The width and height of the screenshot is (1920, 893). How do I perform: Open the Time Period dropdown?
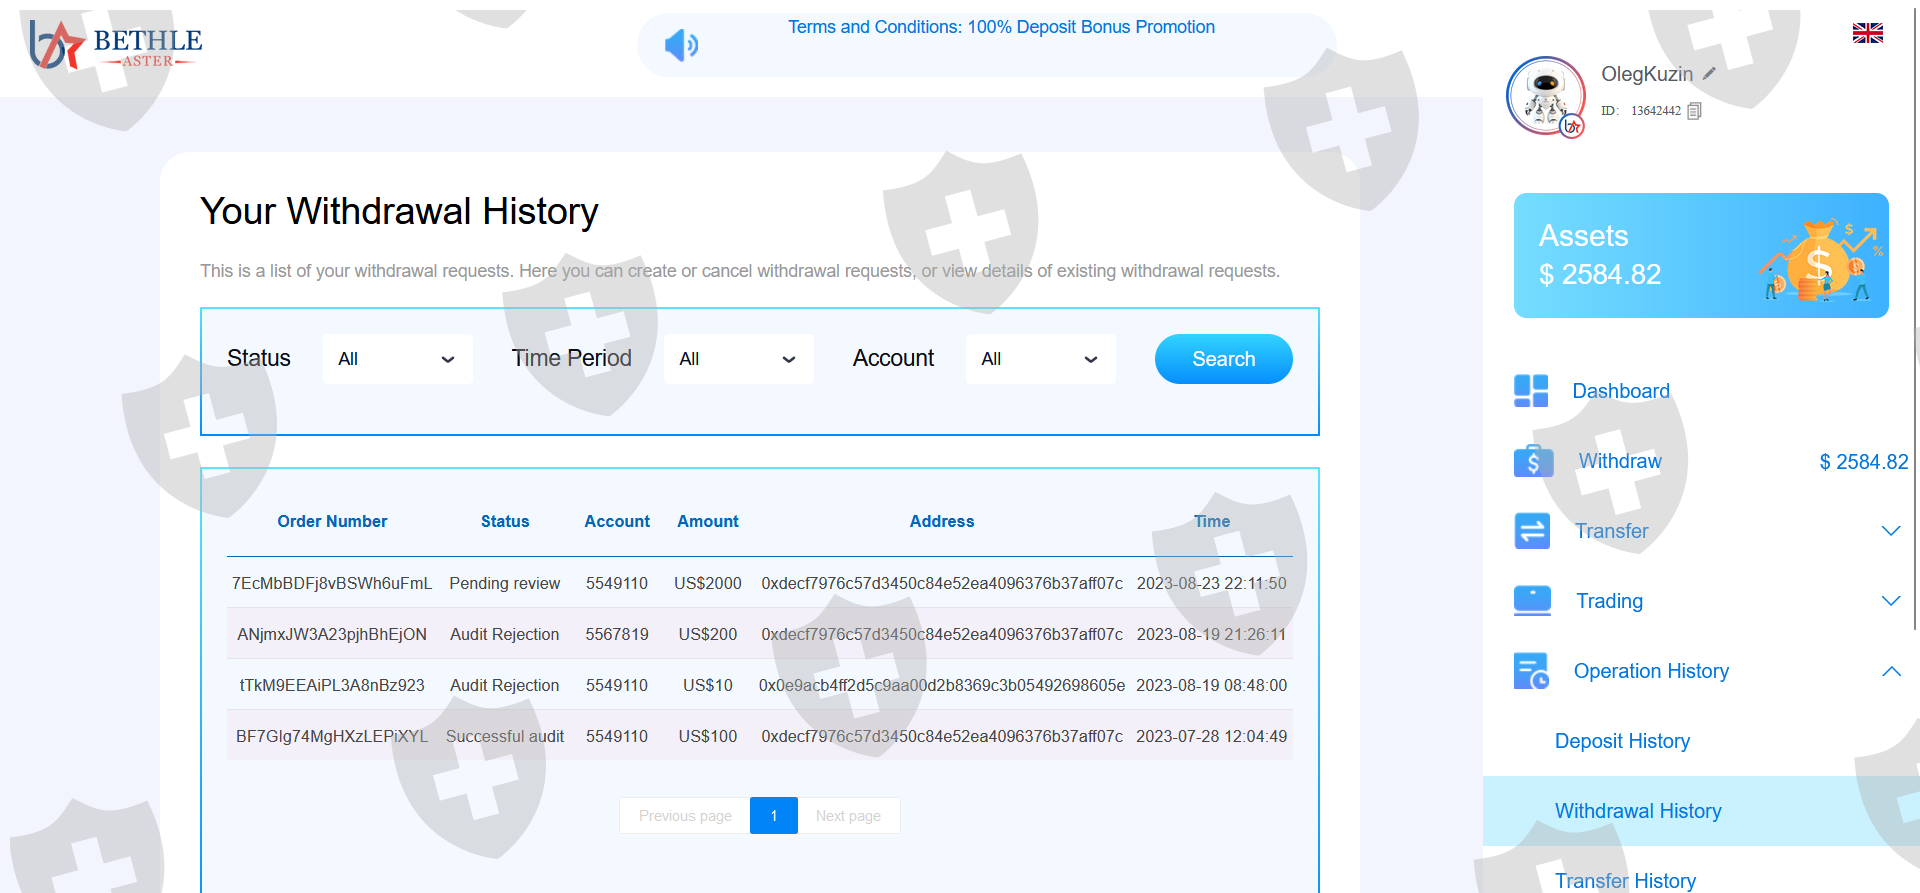coord(738,359)
